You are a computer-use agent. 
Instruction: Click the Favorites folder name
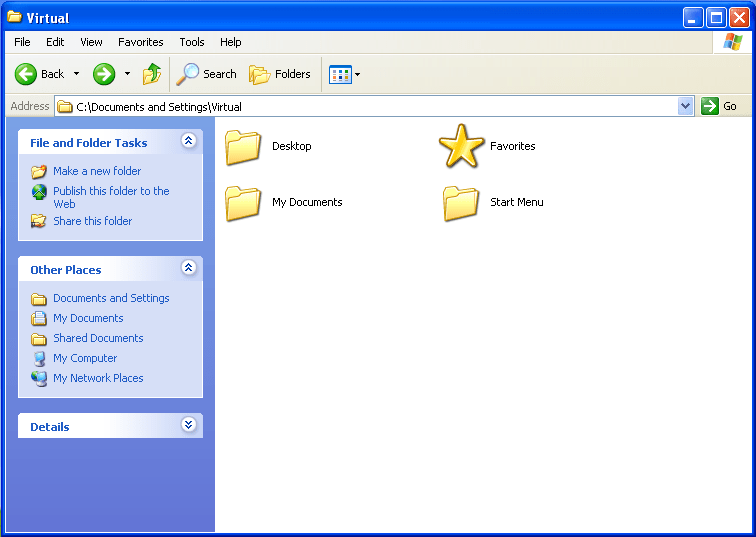point(513,146)
